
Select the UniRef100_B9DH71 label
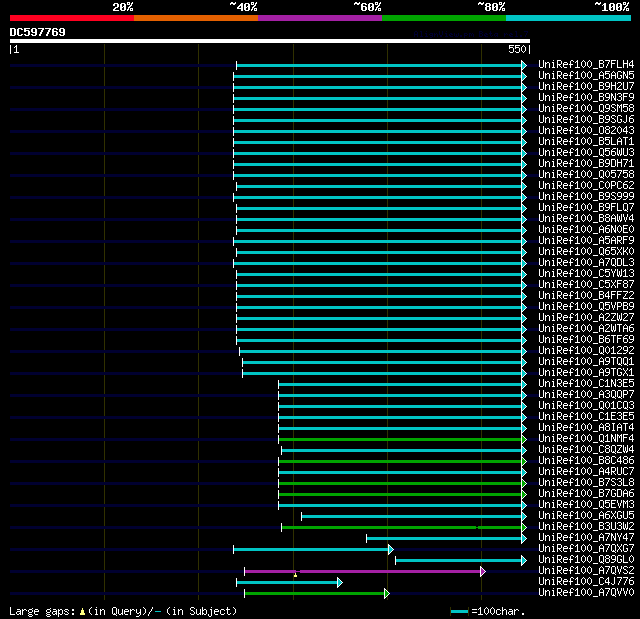coord(586,164)
